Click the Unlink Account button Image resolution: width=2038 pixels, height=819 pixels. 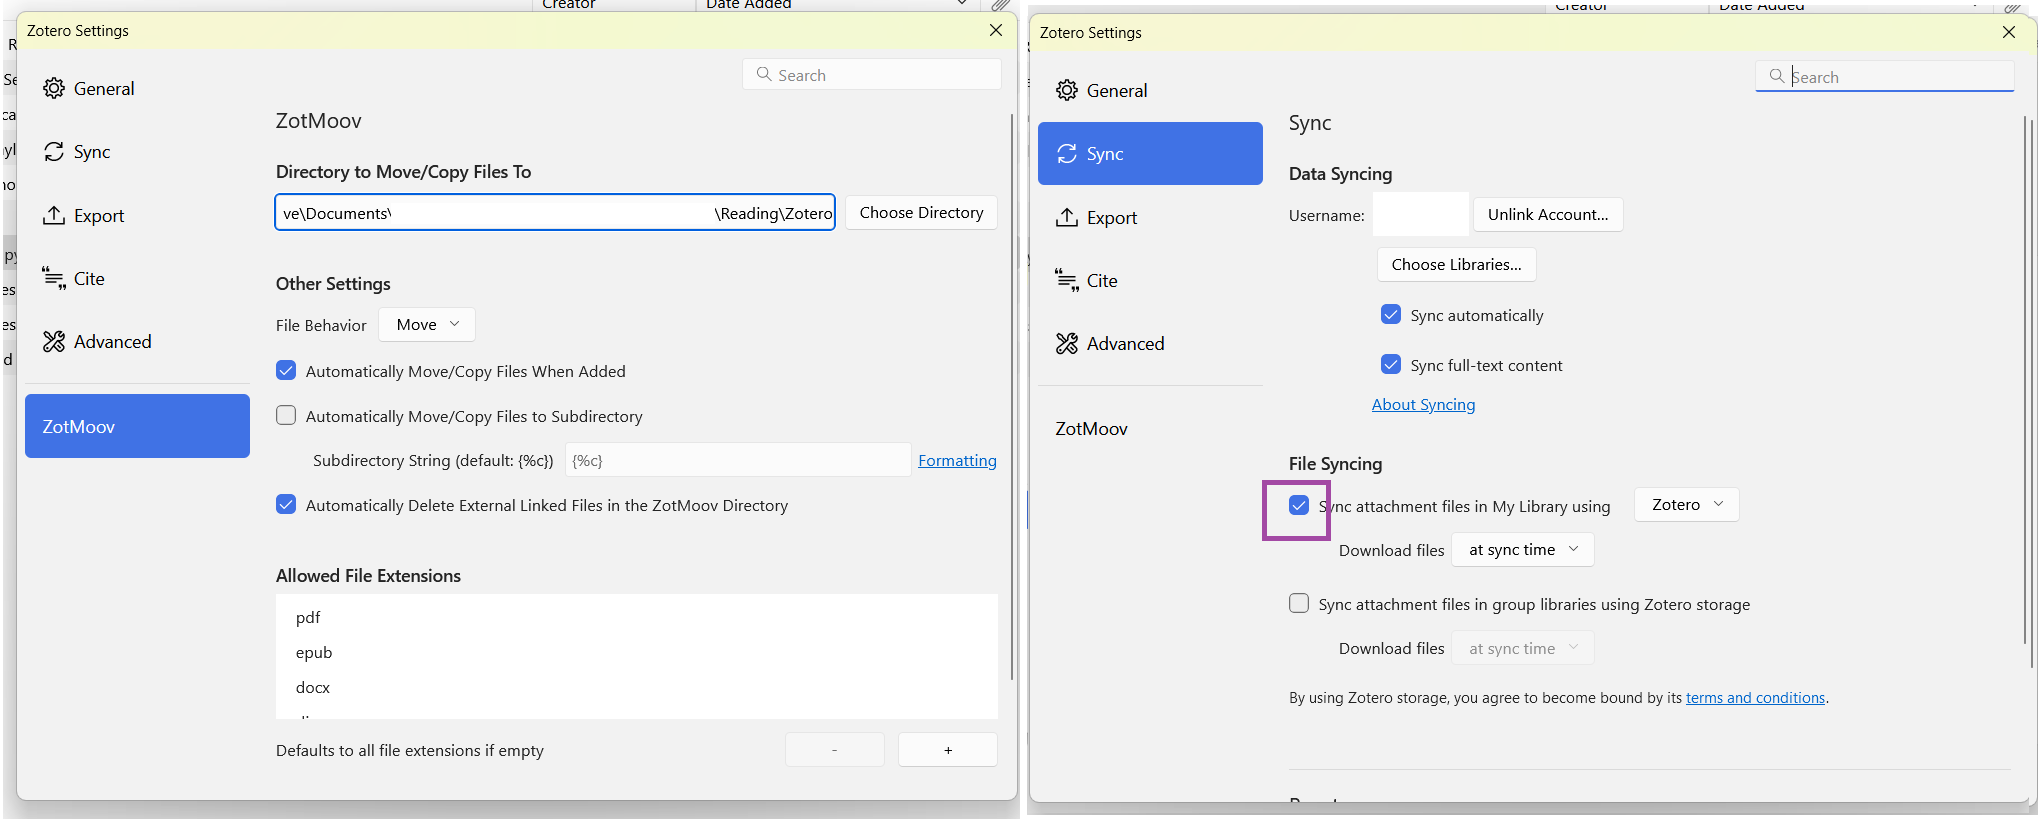(x=1548, y=215)
